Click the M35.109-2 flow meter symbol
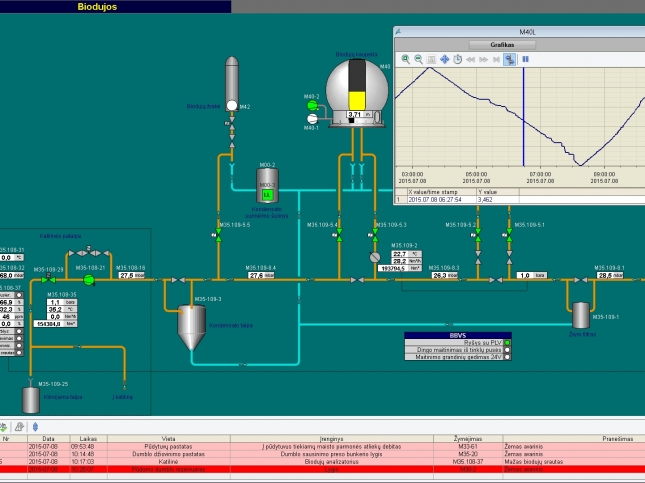This screenshot has width=645, height=483. [375, 258]
